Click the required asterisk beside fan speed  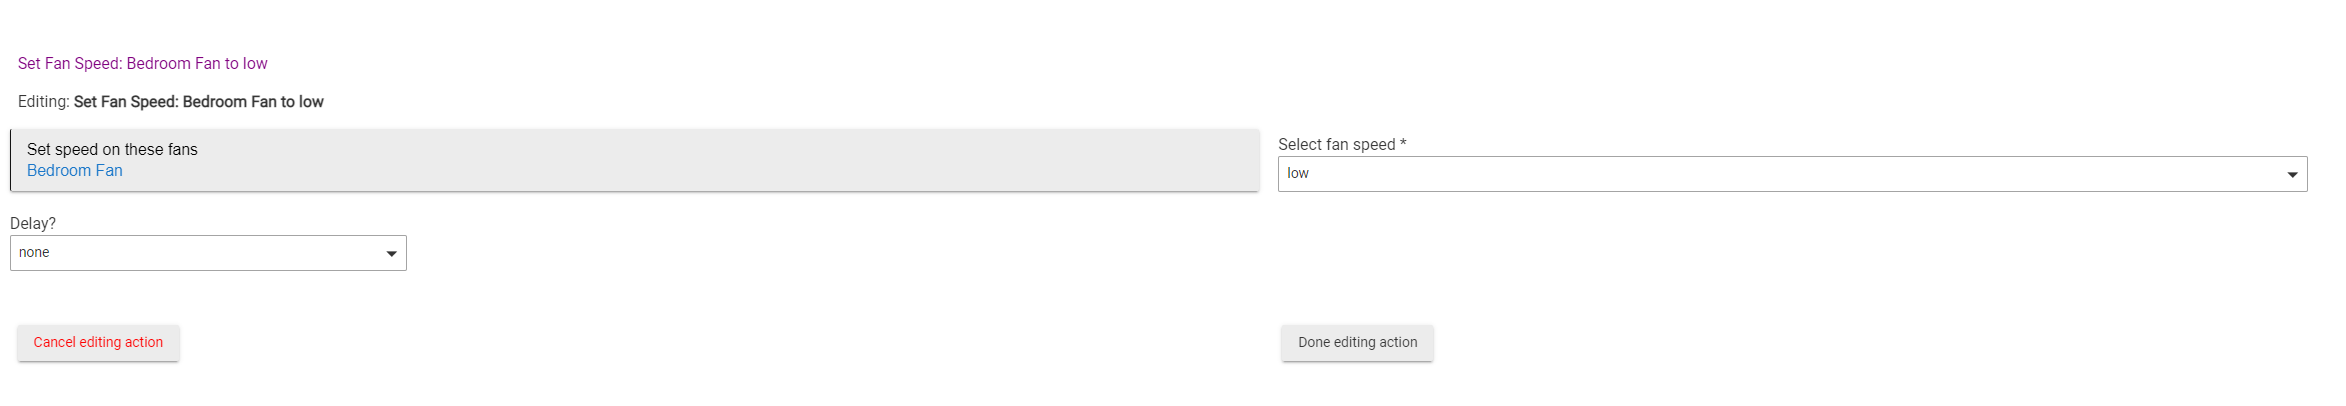tap(1403, 144)
